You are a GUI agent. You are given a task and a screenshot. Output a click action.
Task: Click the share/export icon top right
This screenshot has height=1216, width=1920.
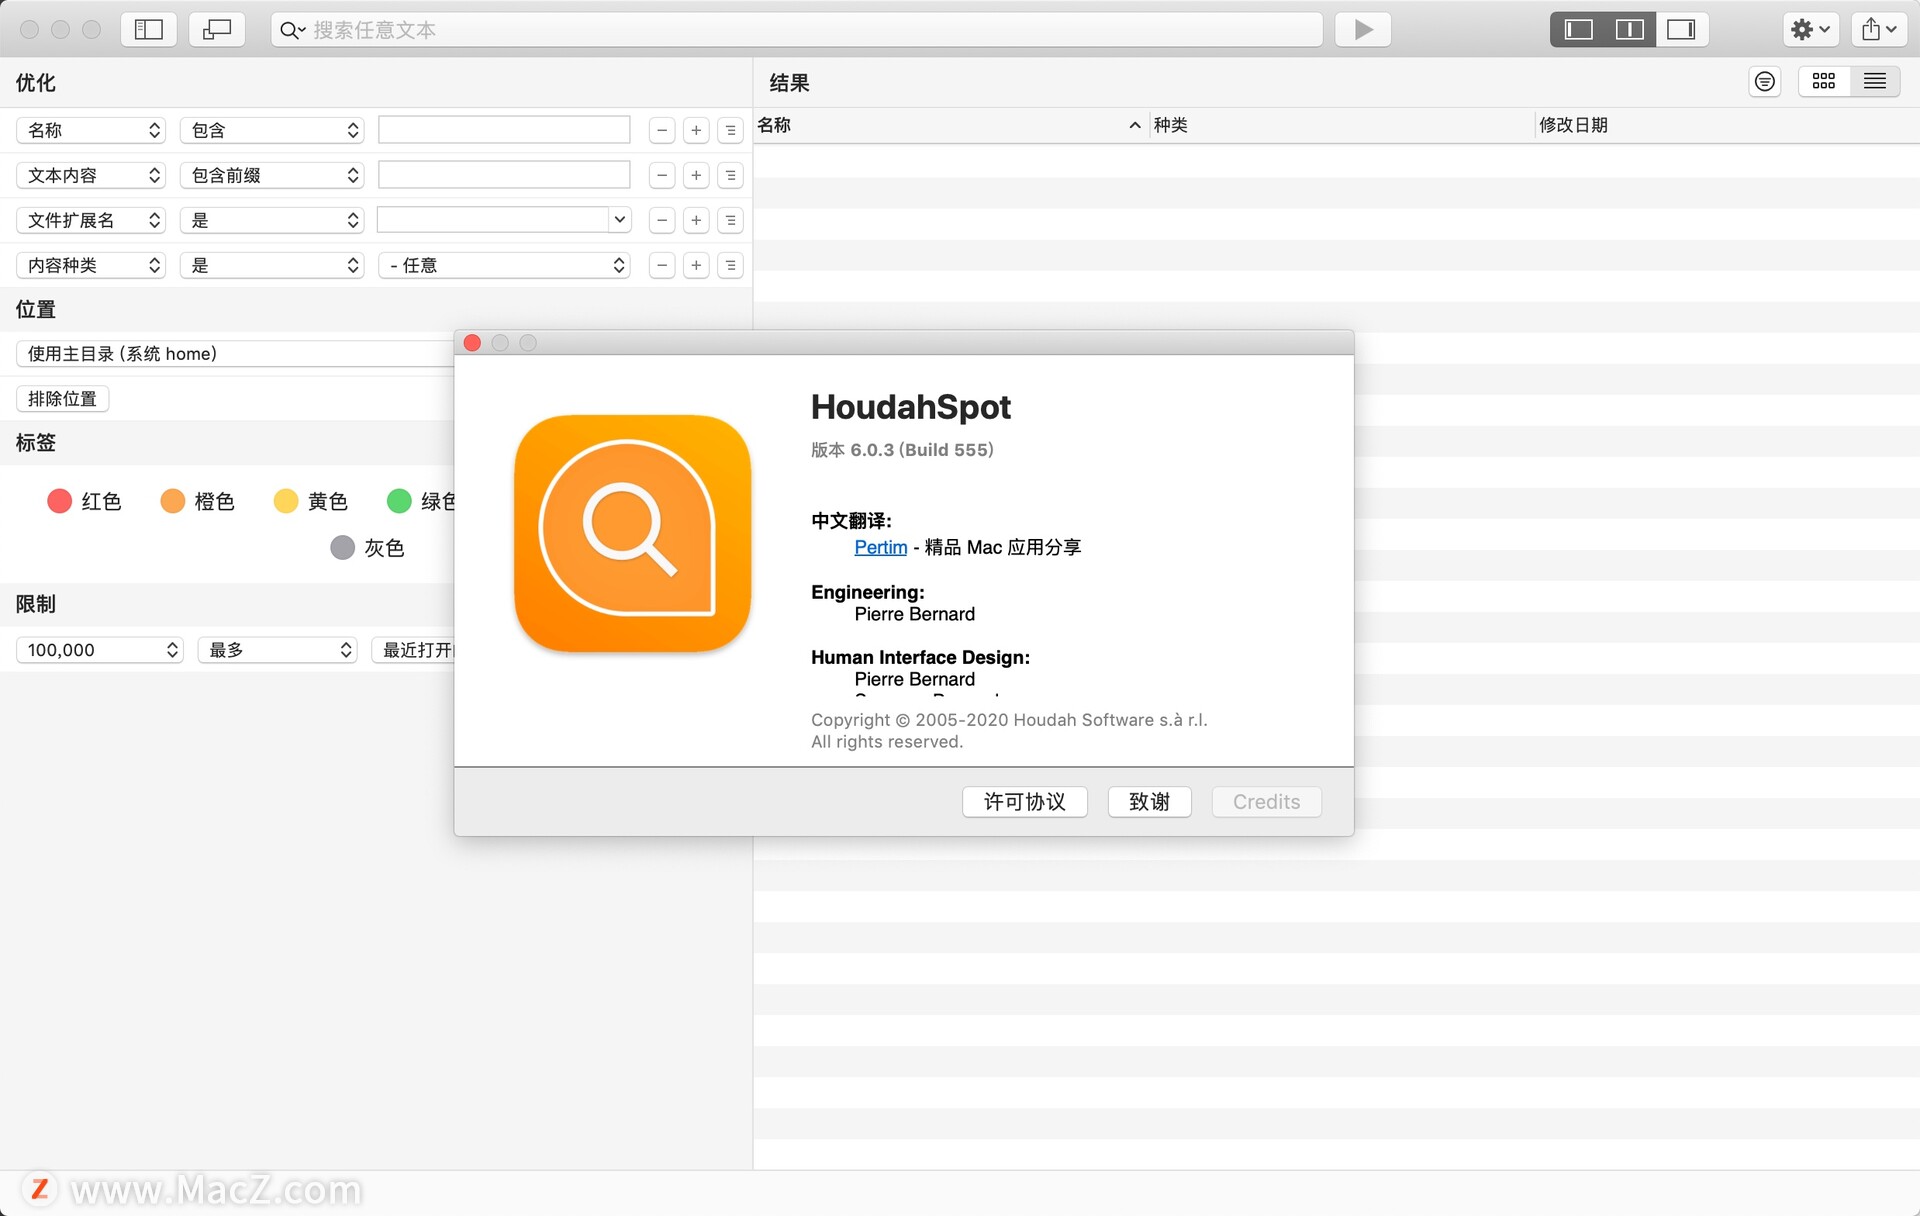pyautogui.click(x=1879, y=28)
